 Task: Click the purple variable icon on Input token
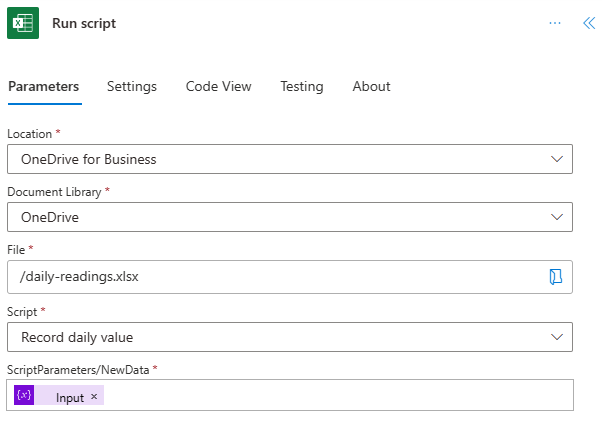pyautogui.click(x=24, y=396)
